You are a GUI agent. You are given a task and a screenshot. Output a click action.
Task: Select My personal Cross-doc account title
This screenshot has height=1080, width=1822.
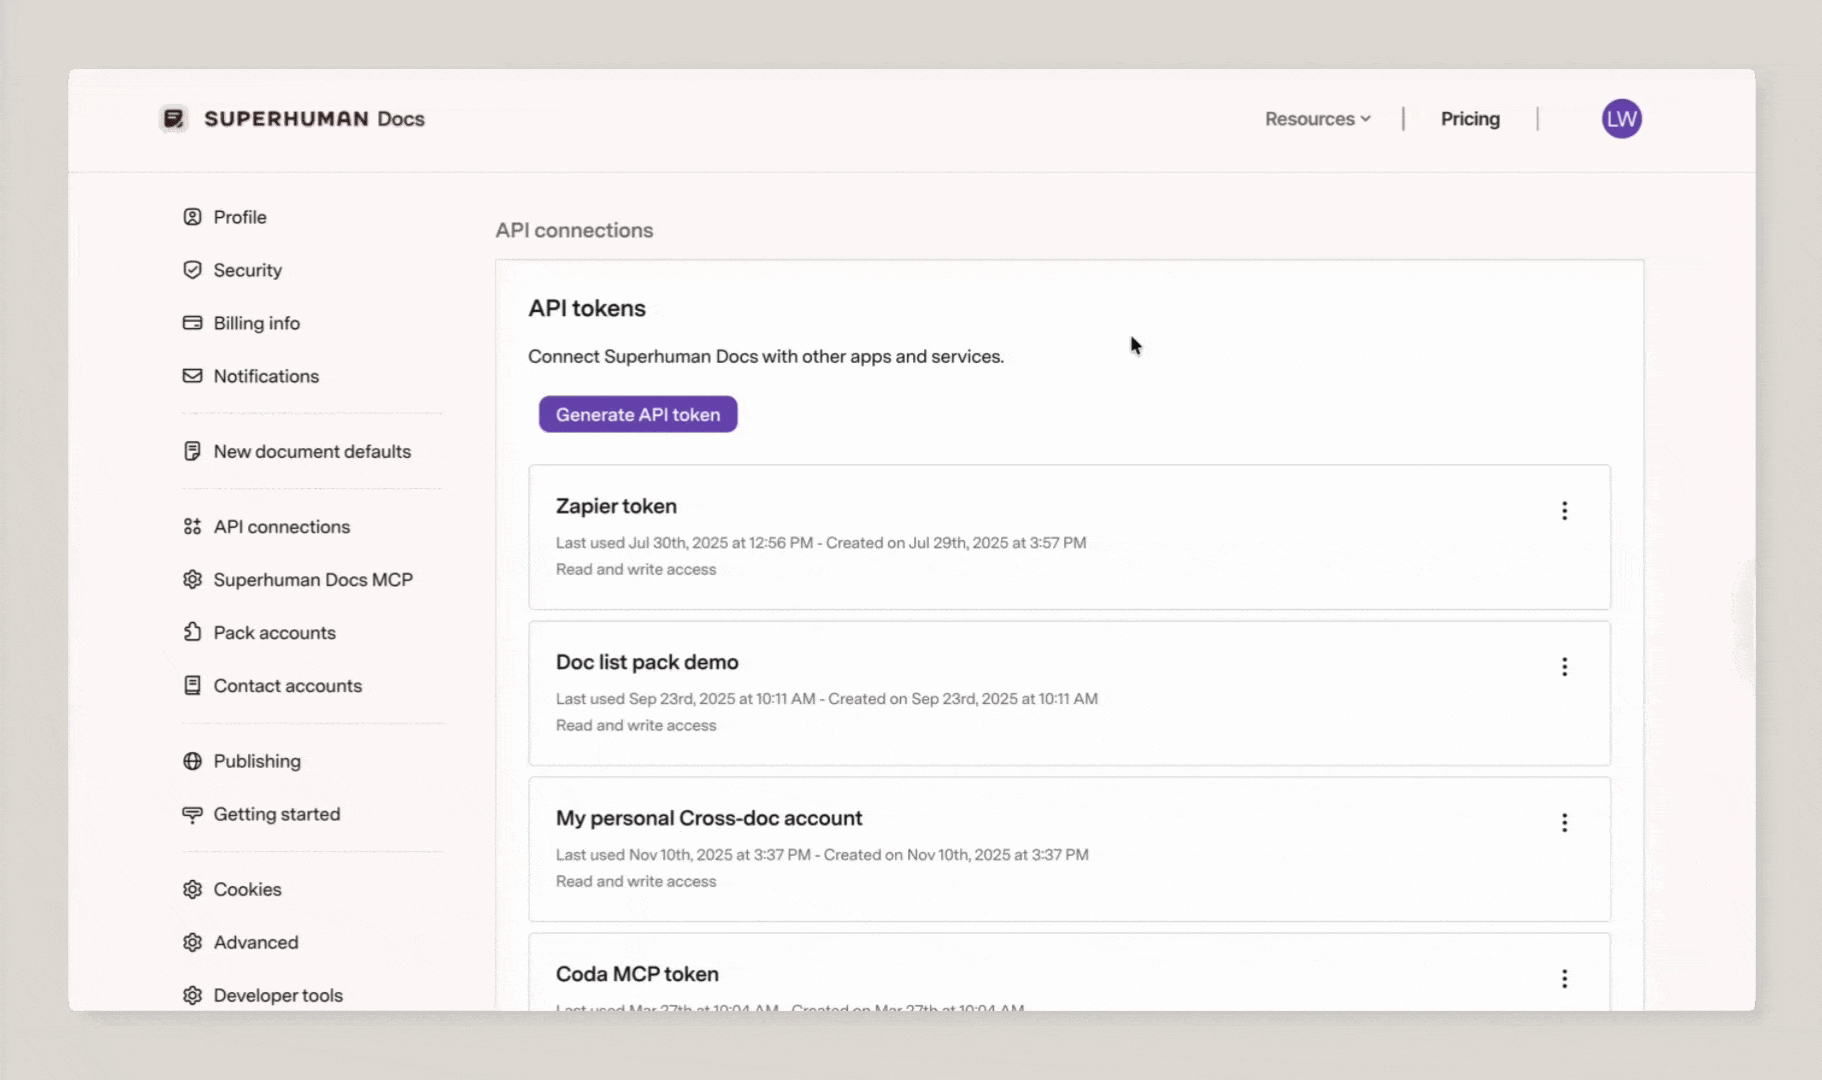tap(709, 818)
